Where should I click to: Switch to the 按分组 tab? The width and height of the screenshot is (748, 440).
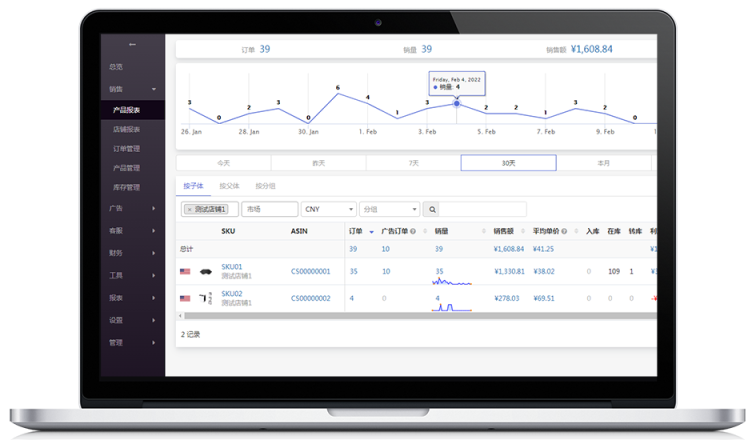coord(265,186)
